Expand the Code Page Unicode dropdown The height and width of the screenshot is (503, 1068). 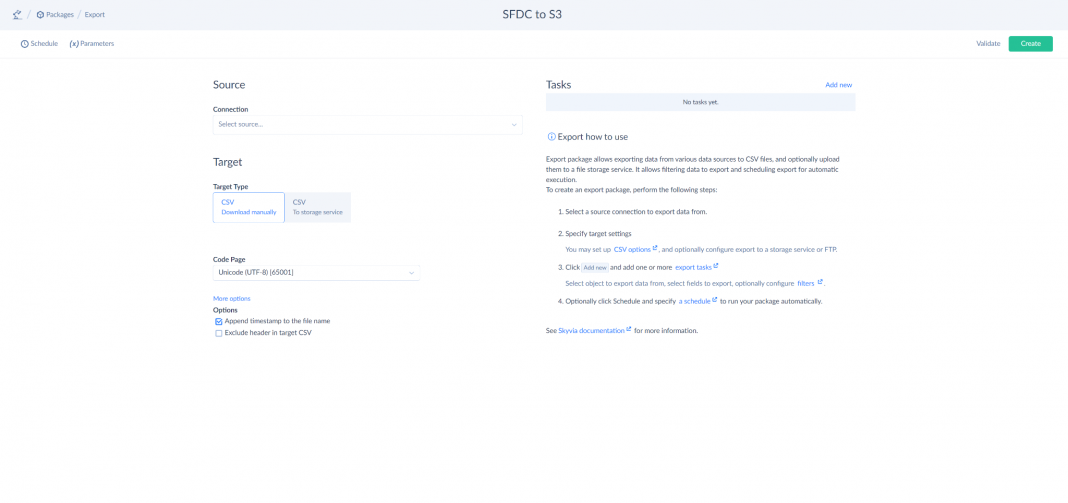pyautogui.click(x=316, y=272)
